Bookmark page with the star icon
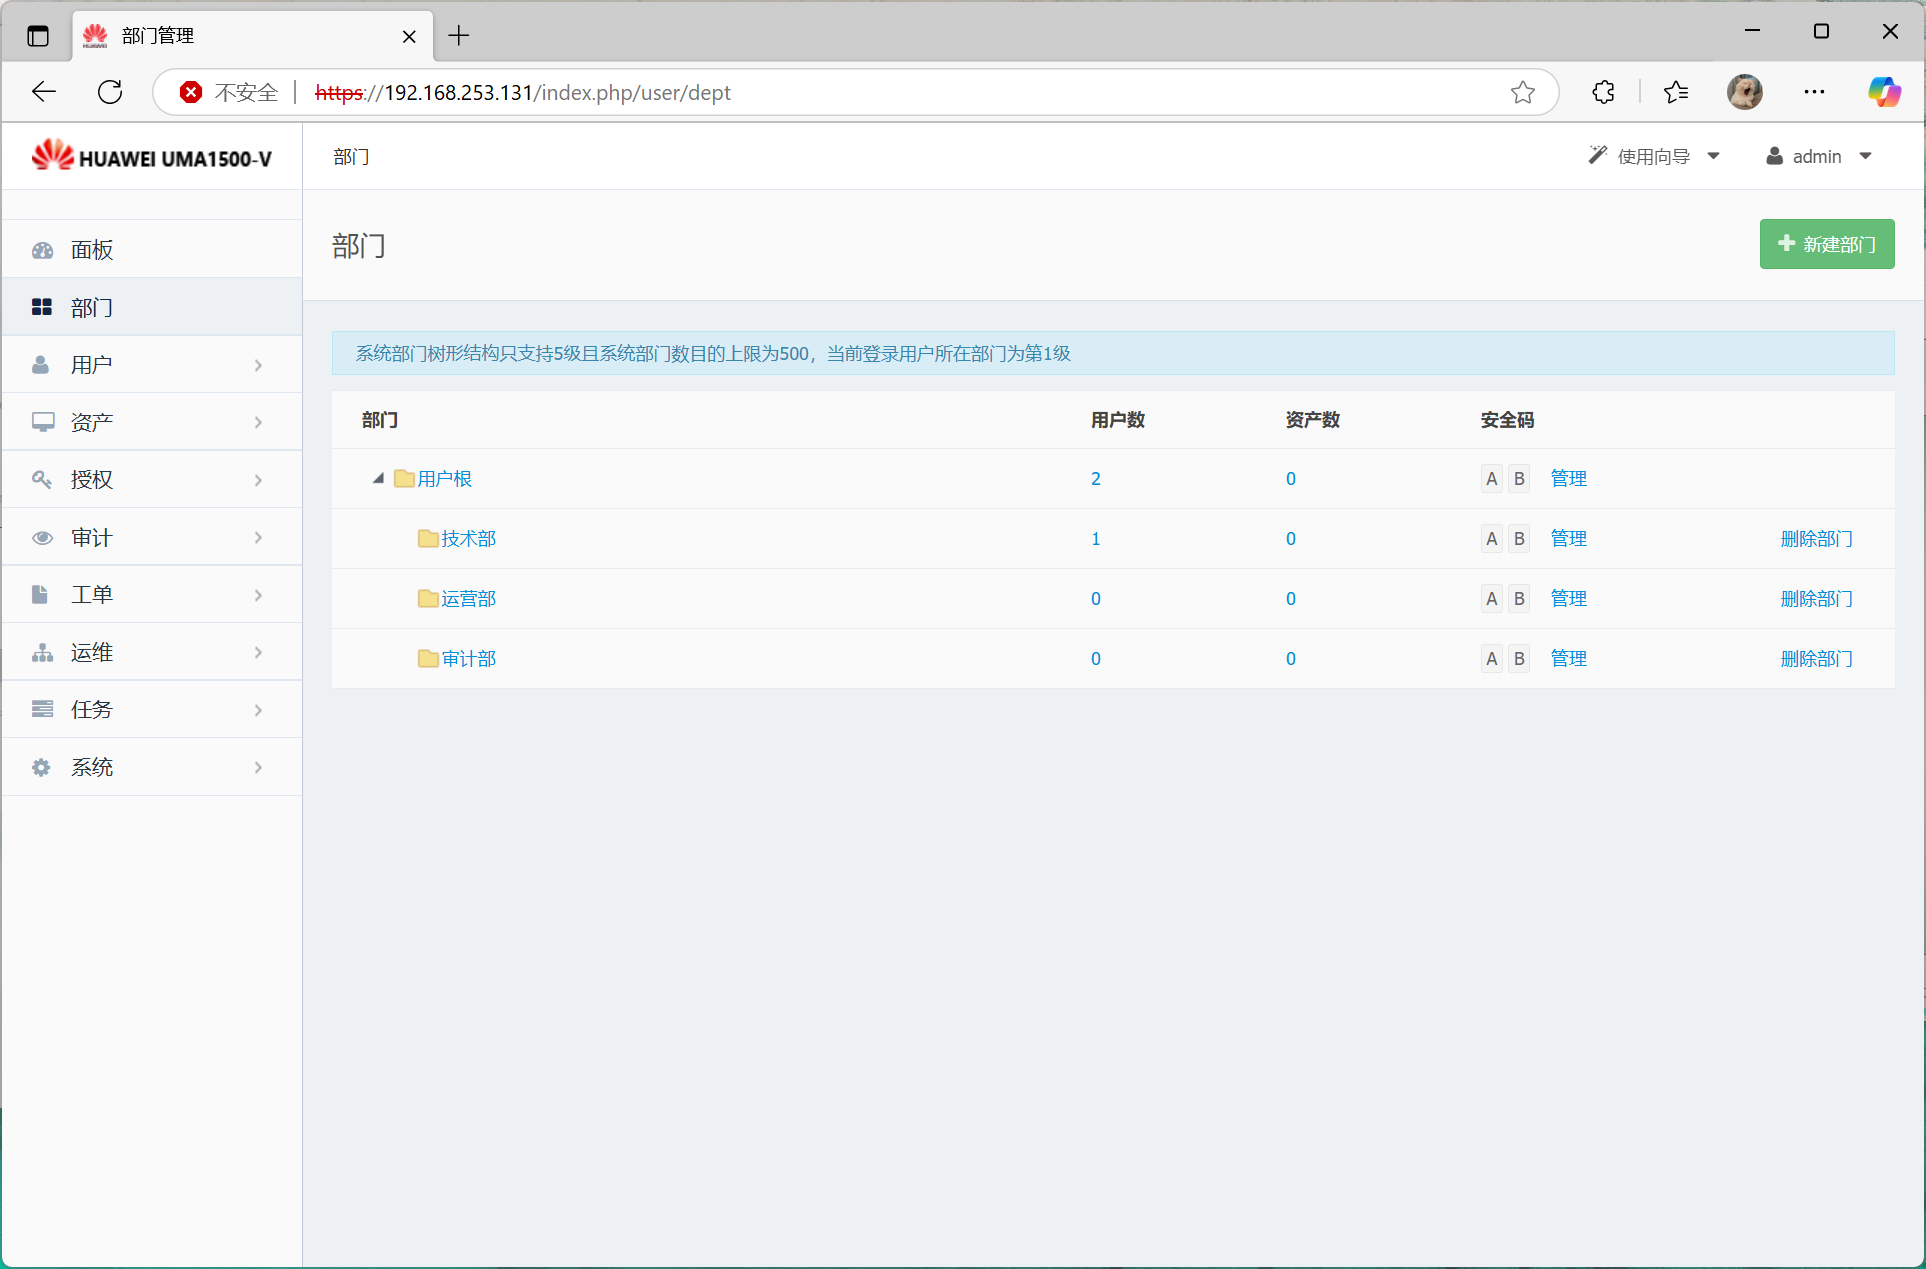Image resolution: width=1926 pixels, height=1269 pixels. point(1522,92)
